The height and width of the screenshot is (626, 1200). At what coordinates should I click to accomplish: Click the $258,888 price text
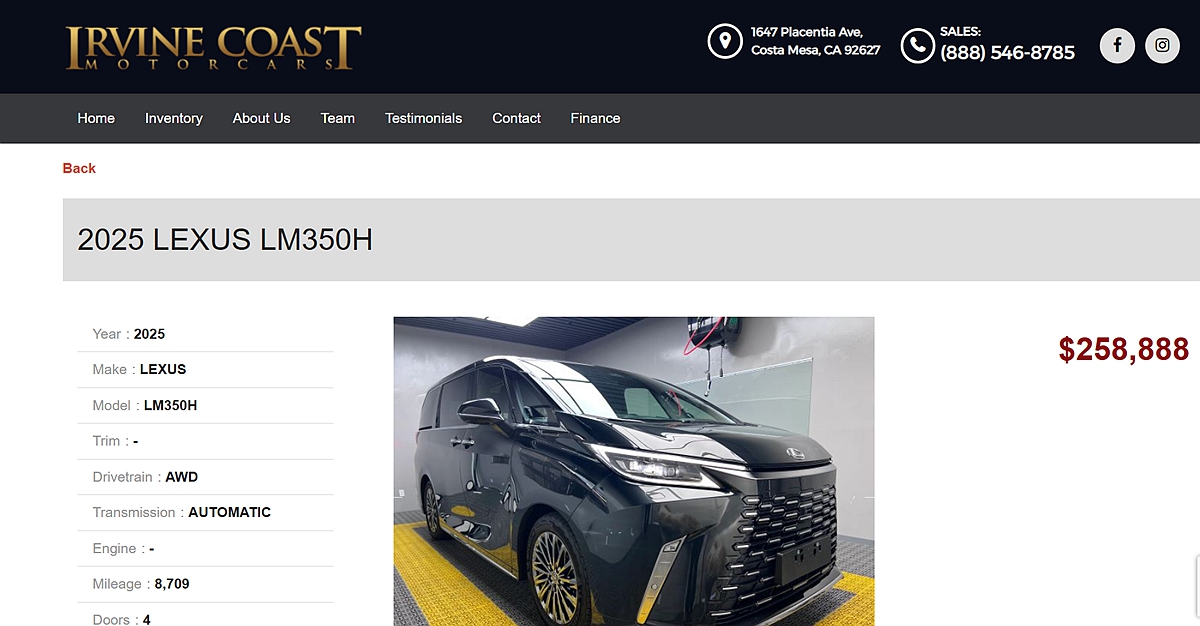(x=1124, y=349)
